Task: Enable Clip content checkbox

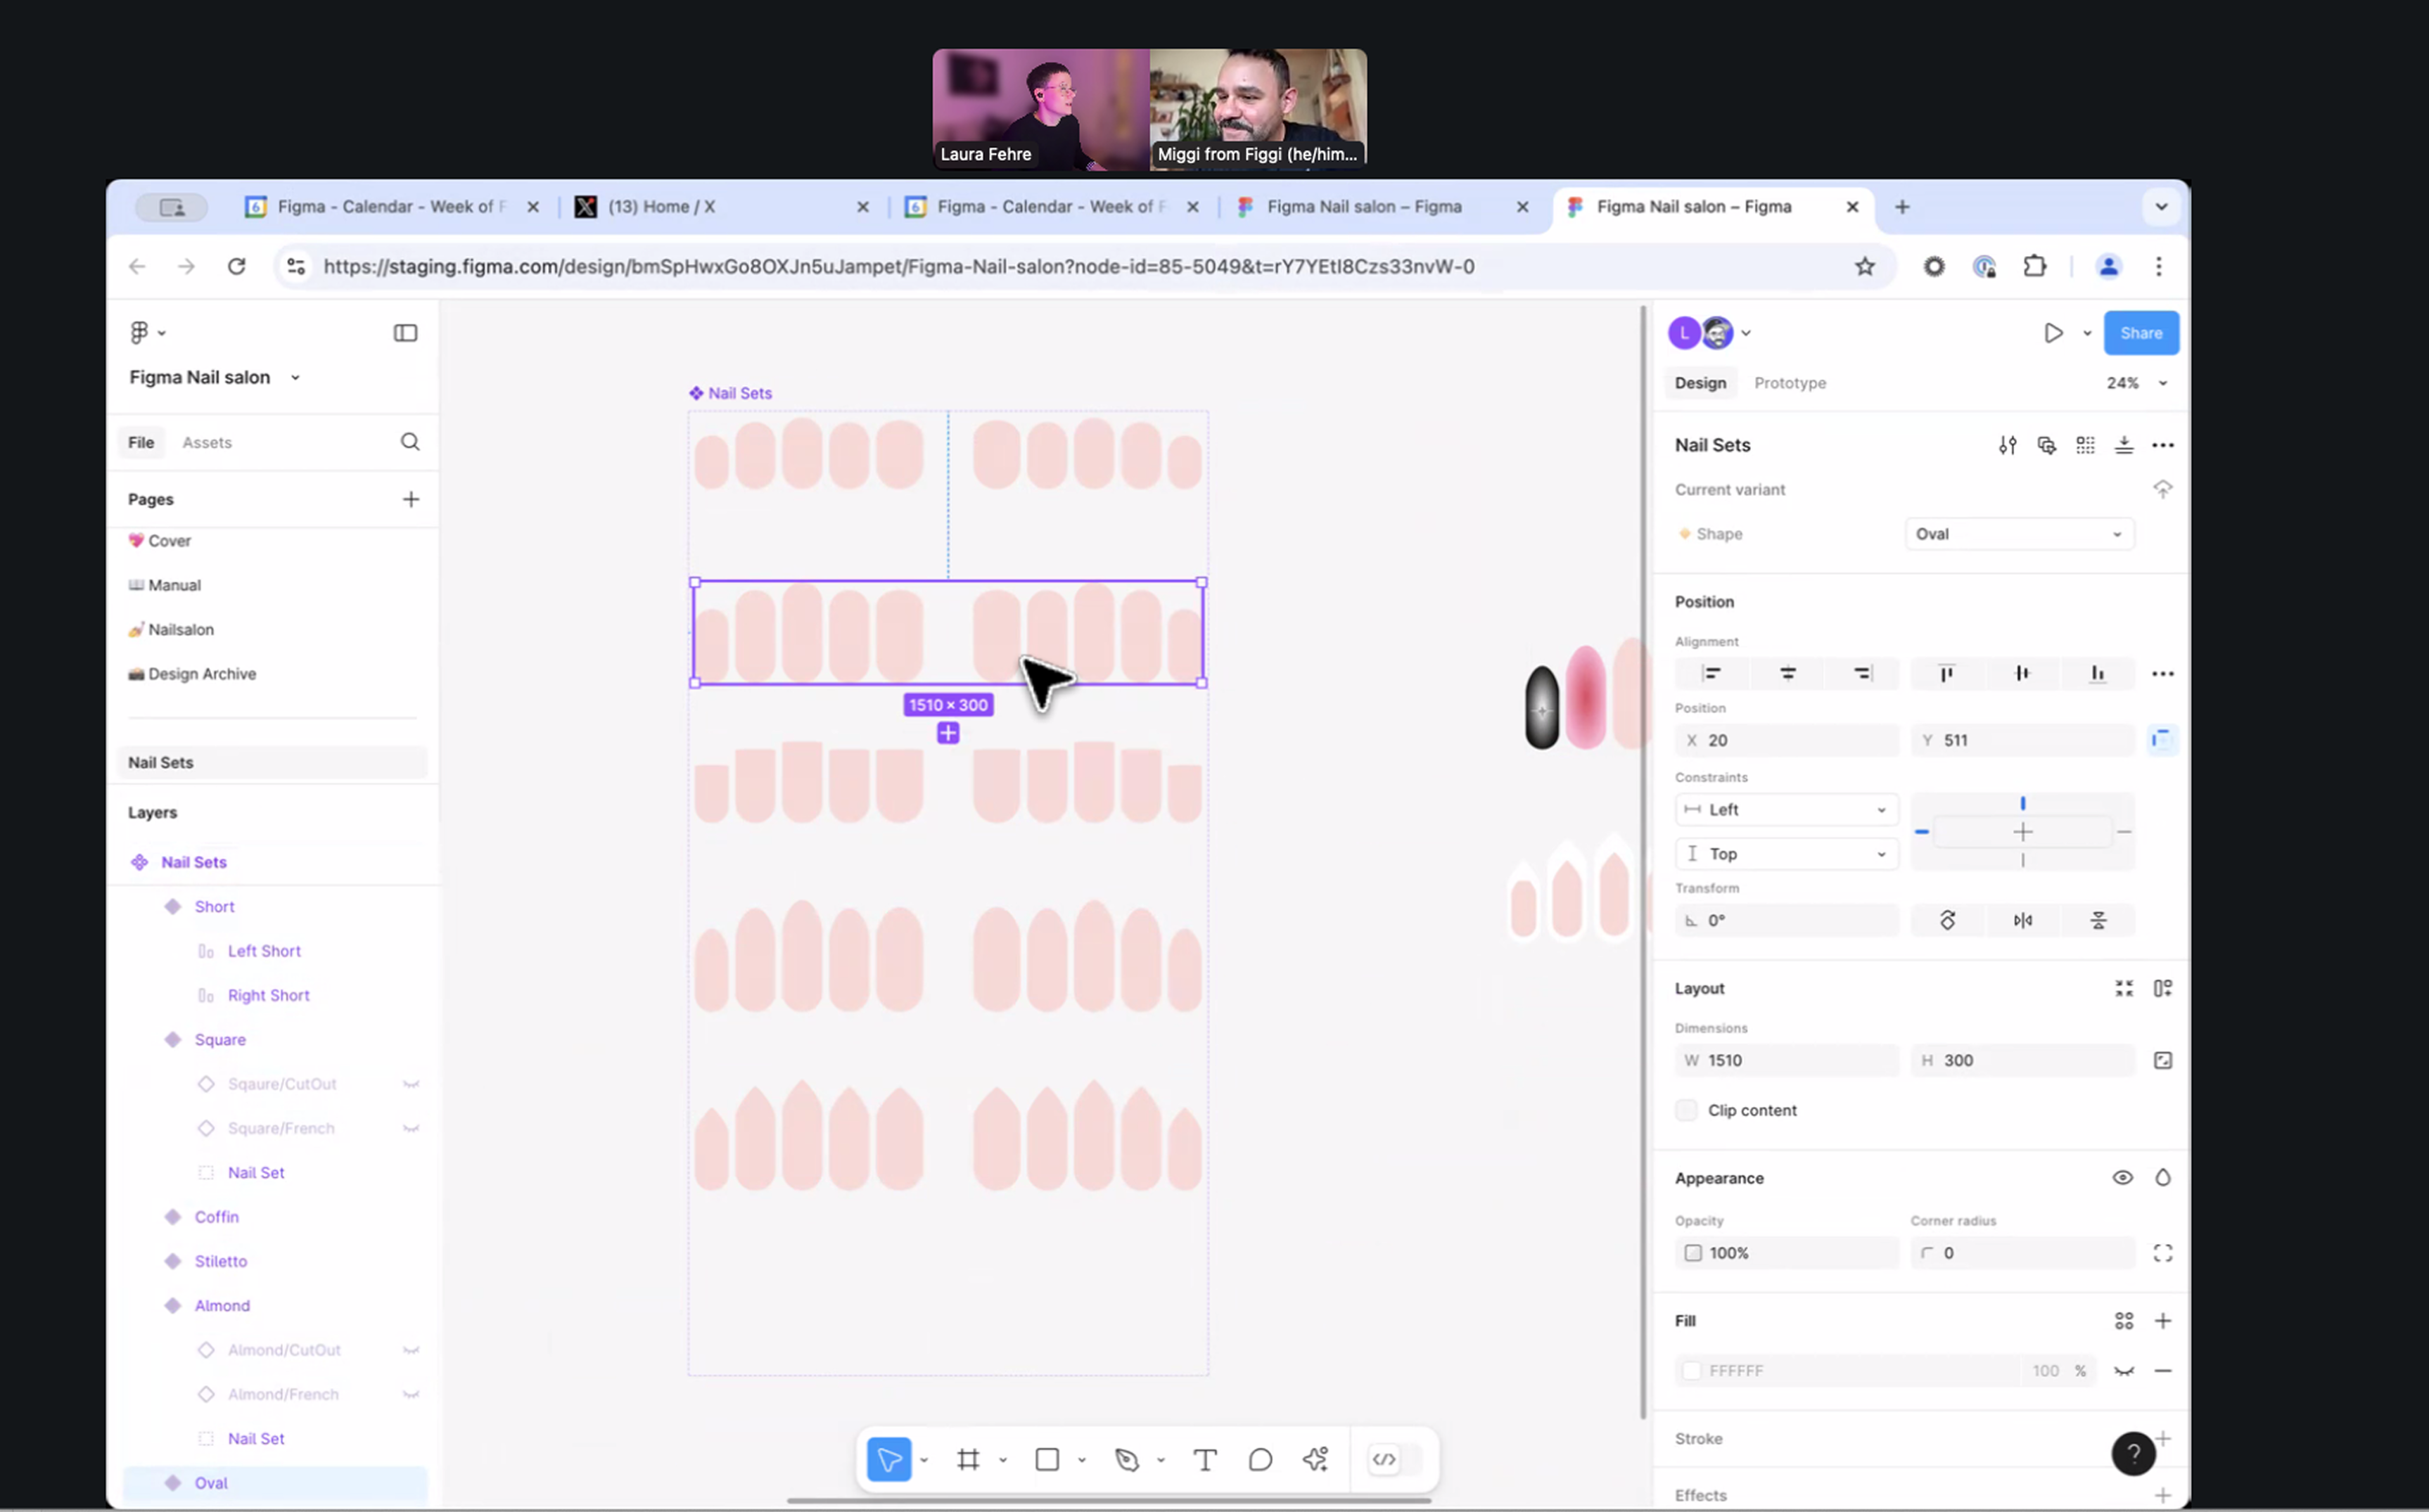Action: click(x=1687, y=1110)
